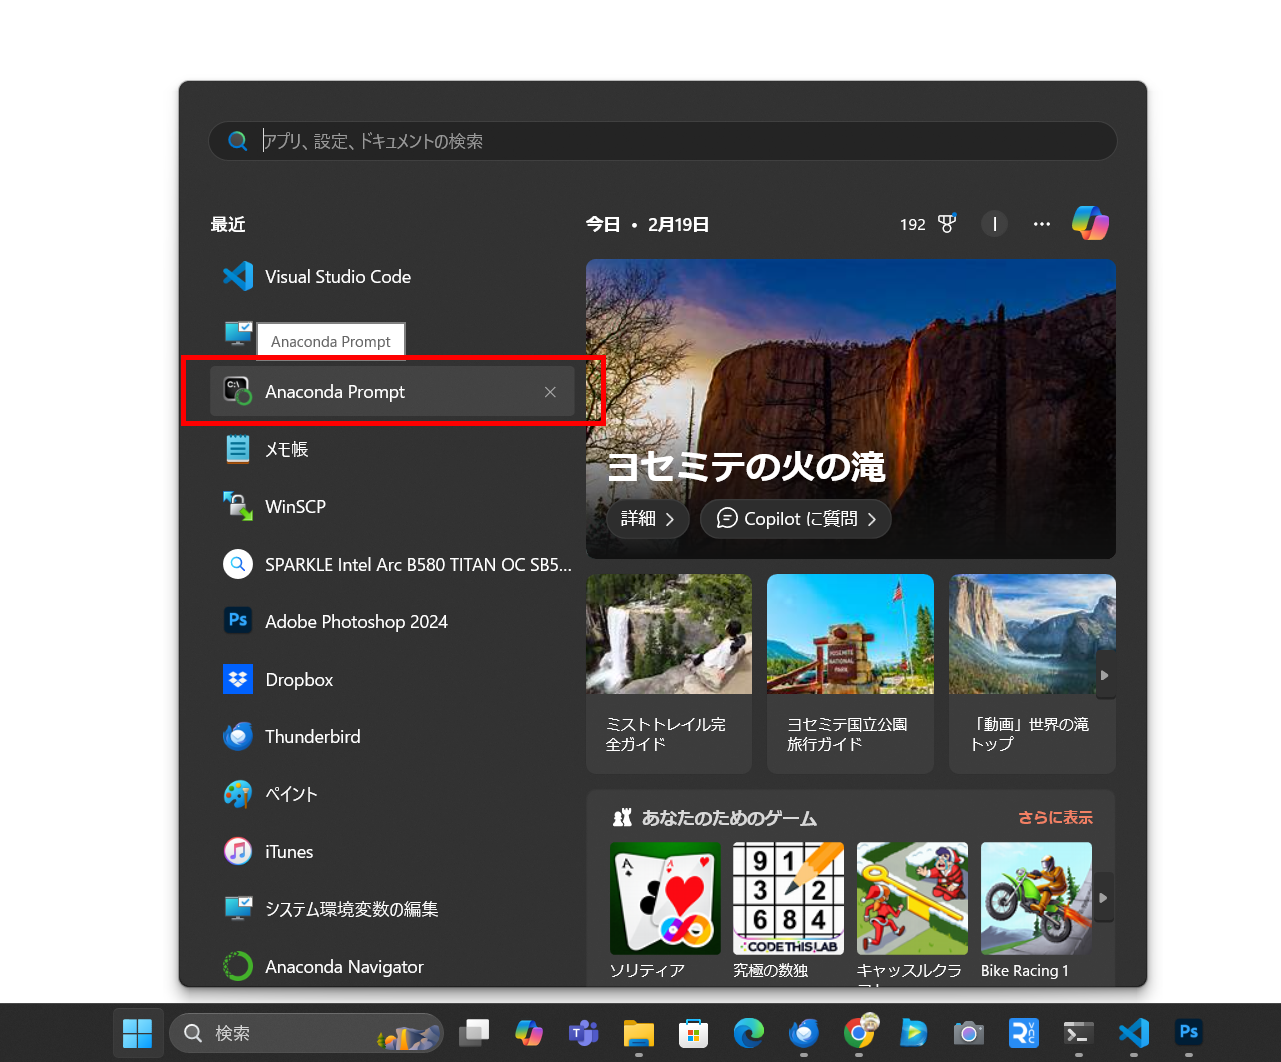Open メモ帳 from the recent apps
This screenshot has height=1062, width=1281.
286,449
